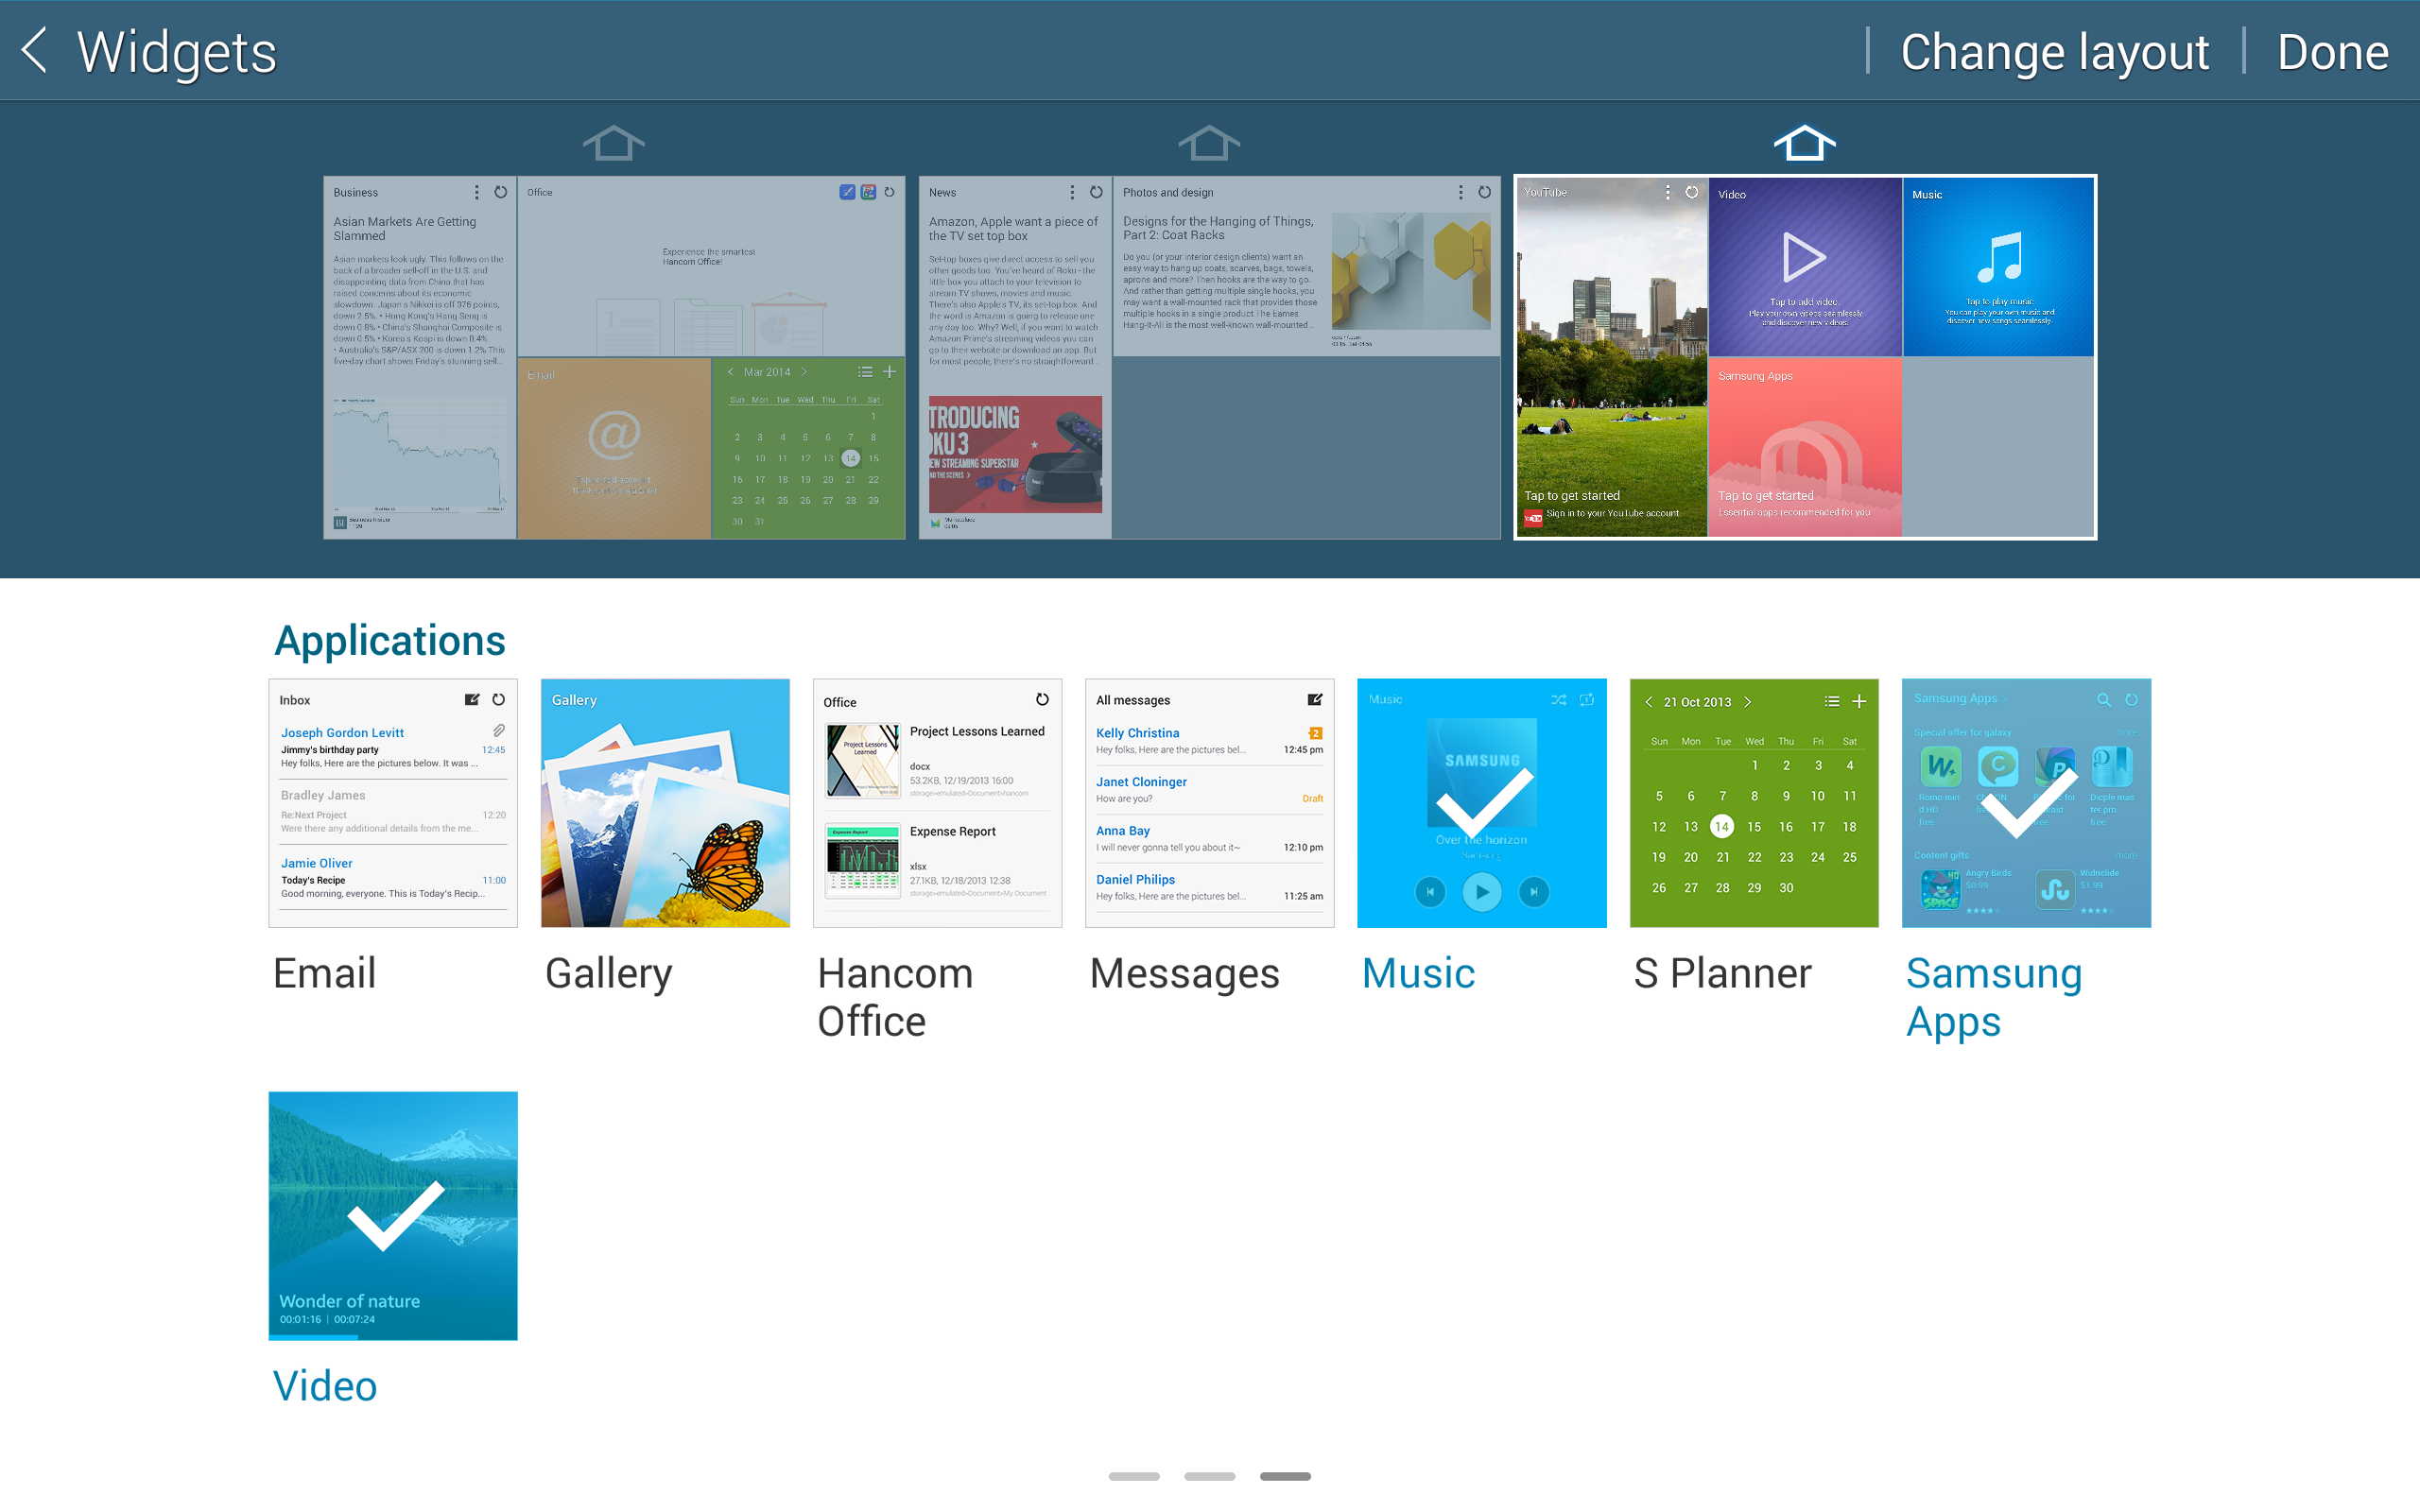This screenshot has width=2420, height=1512.
Task: Open Kelly Christina message
Action: point(1209,741)
